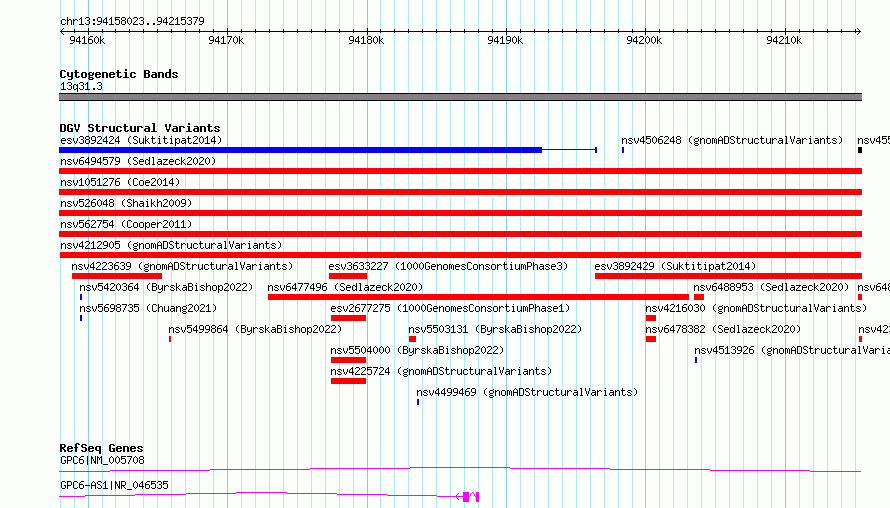Open the RefSeq Genes track title
Image resolution: width=890 pixels, height=508 pixels.
pos(101,448)
